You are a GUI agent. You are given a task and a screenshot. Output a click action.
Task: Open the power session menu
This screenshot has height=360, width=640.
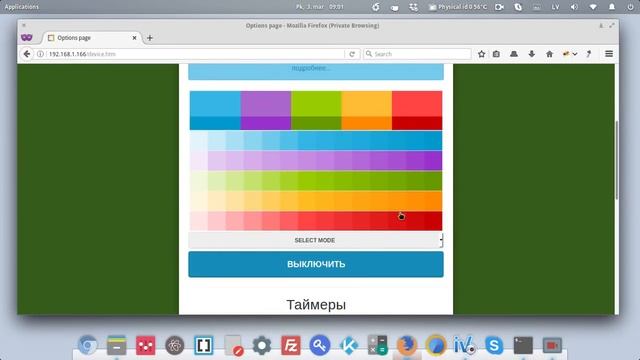pos(631,7)
